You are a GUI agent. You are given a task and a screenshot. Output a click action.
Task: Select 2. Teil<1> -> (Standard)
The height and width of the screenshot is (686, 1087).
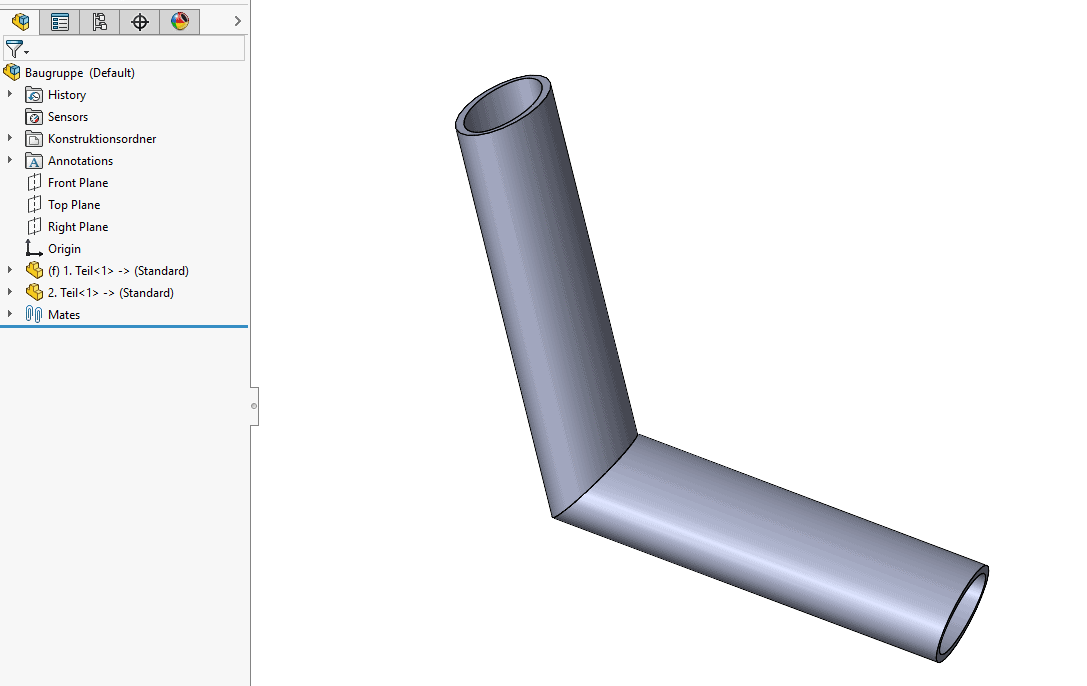110,293
